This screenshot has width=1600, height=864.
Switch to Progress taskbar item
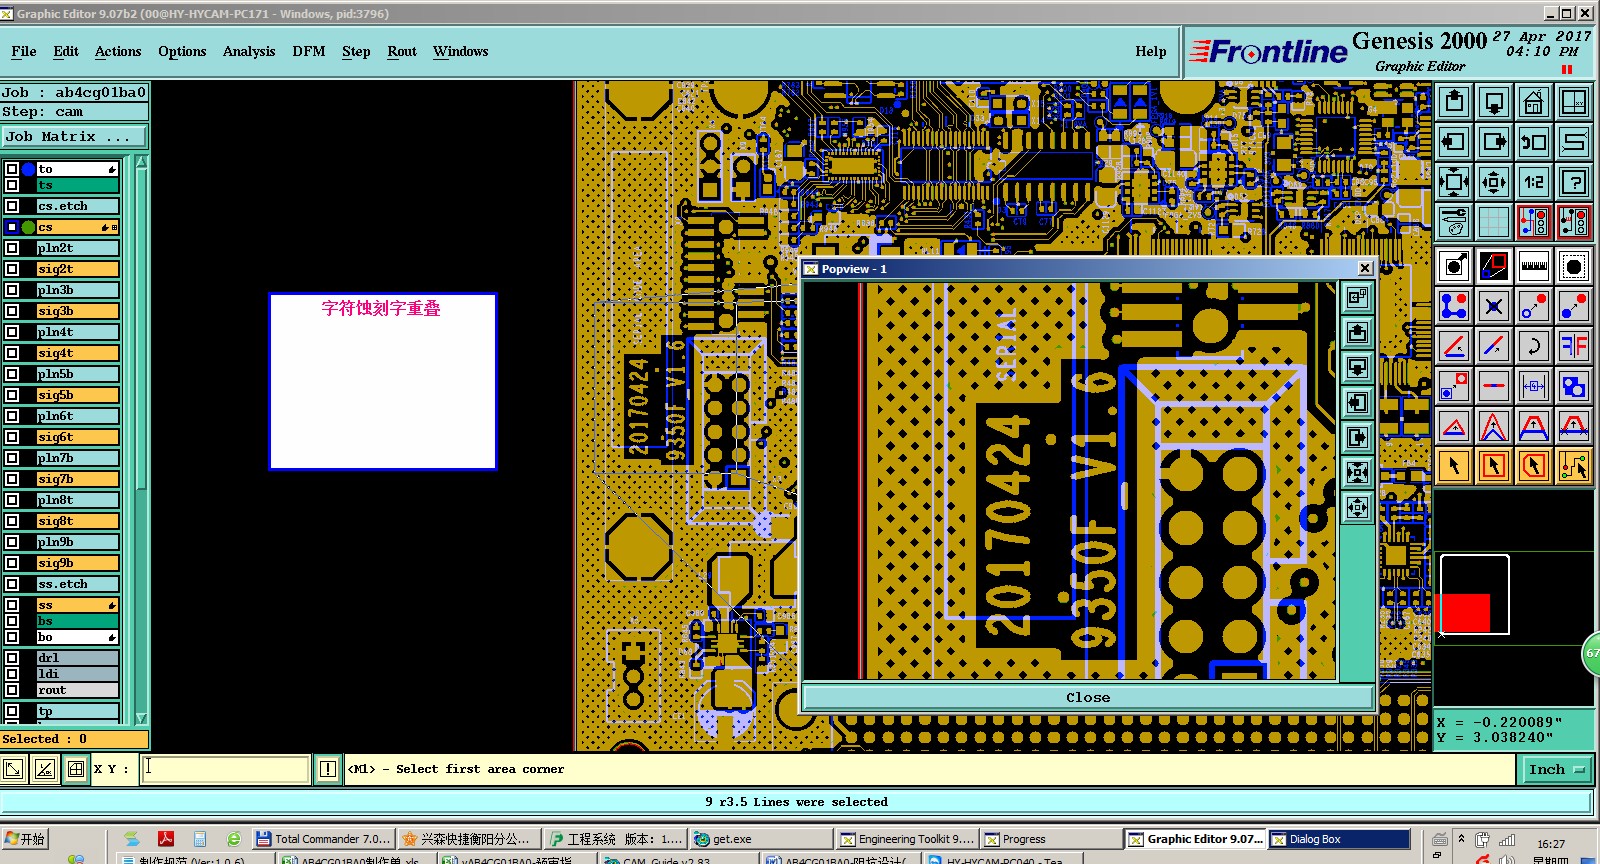point(1050,839)
